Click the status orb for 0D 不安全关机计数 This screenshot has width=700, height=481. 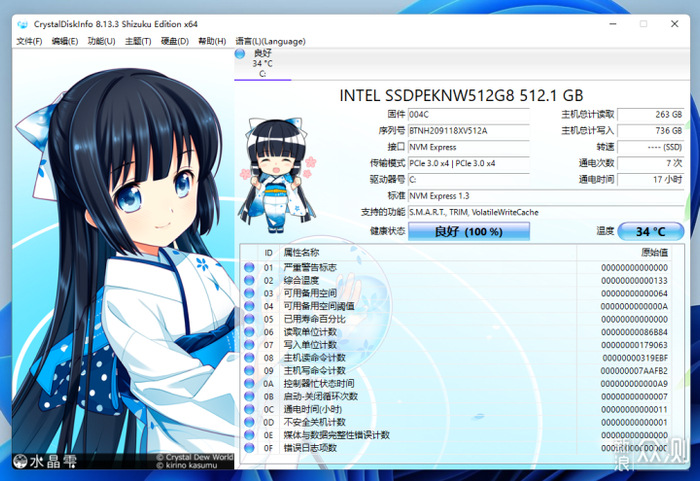249,422
